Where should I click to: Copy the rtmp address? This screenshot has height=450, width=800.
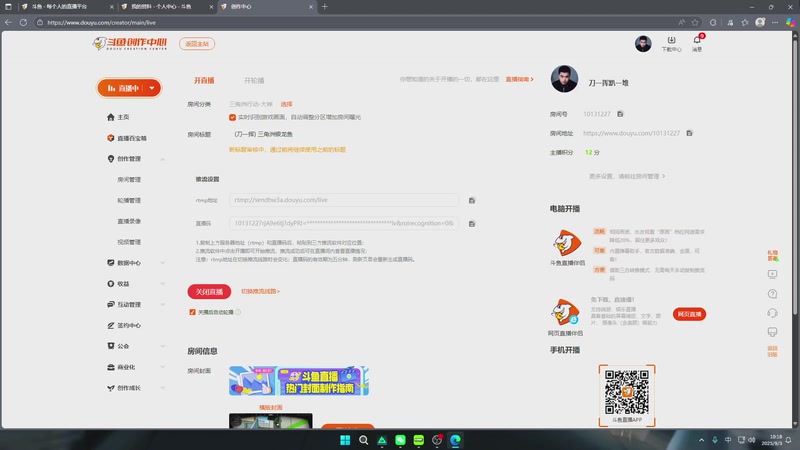pos(472,201)
